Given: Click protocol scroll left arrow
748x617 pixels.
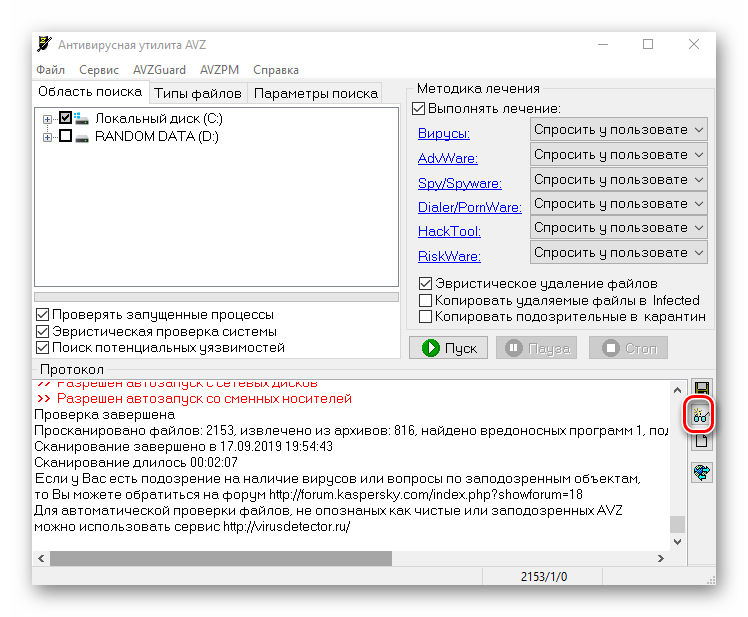Looking at the screenshot, I should click(x=42, y=558).
